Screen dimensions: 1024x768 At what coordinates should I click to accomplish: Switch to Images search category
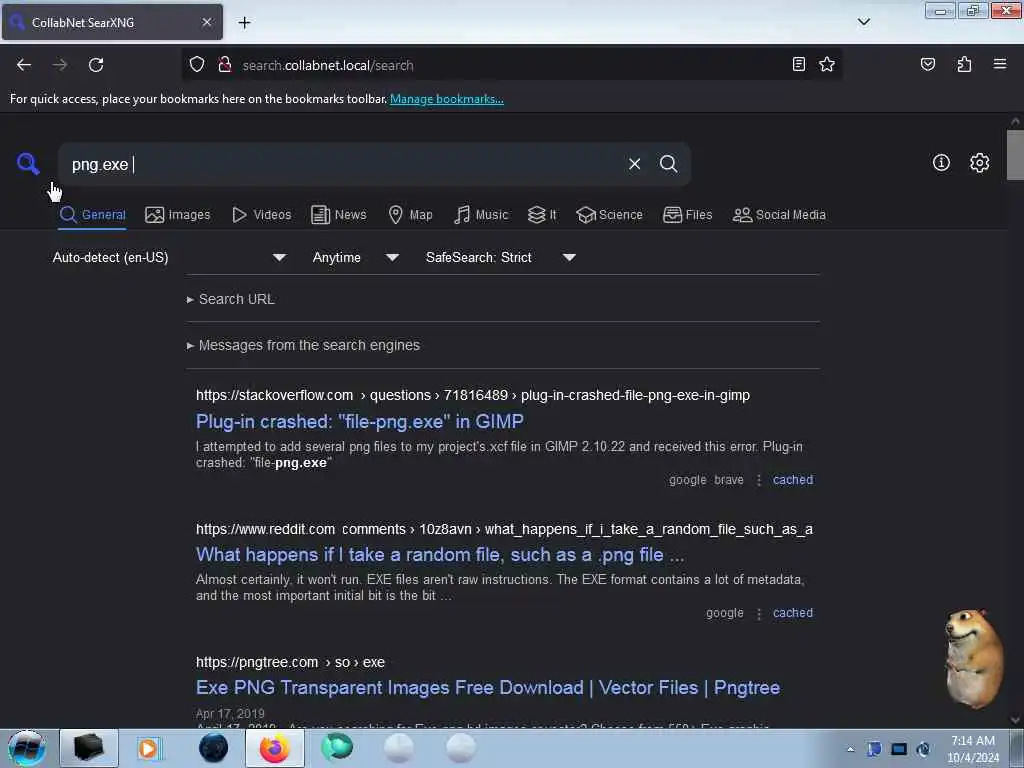click(178, 215)
